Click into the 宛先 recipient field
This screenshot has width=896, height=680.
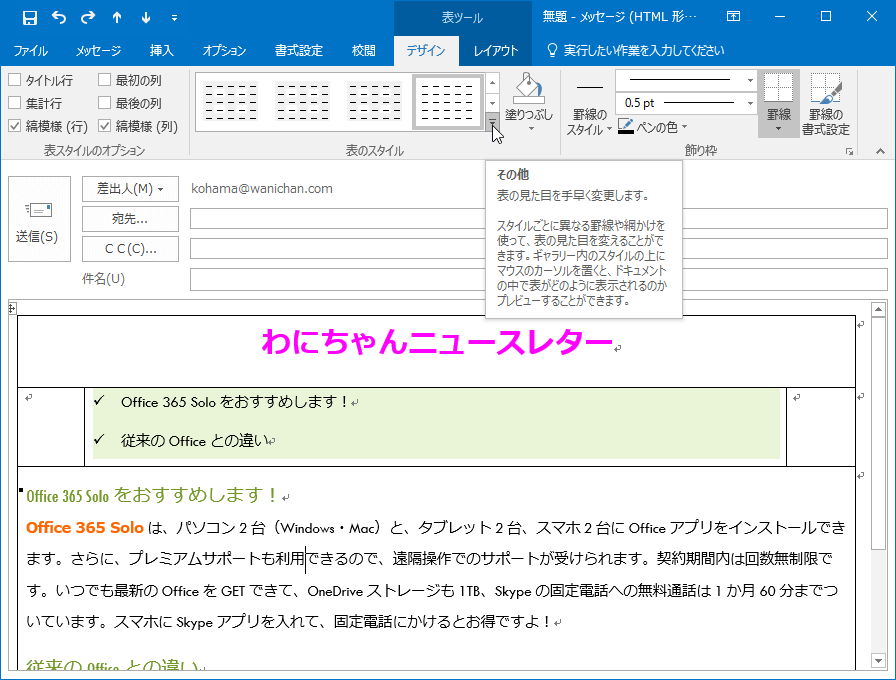pos(539,219)
